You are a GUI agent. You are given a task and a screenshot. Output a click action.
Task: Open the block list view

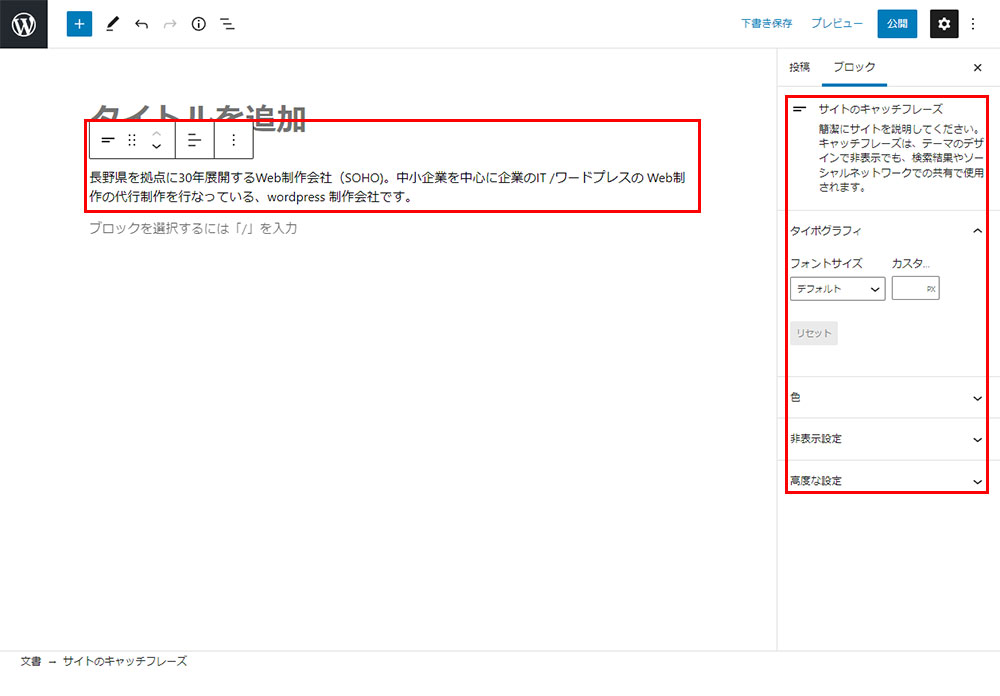[228, 24]
